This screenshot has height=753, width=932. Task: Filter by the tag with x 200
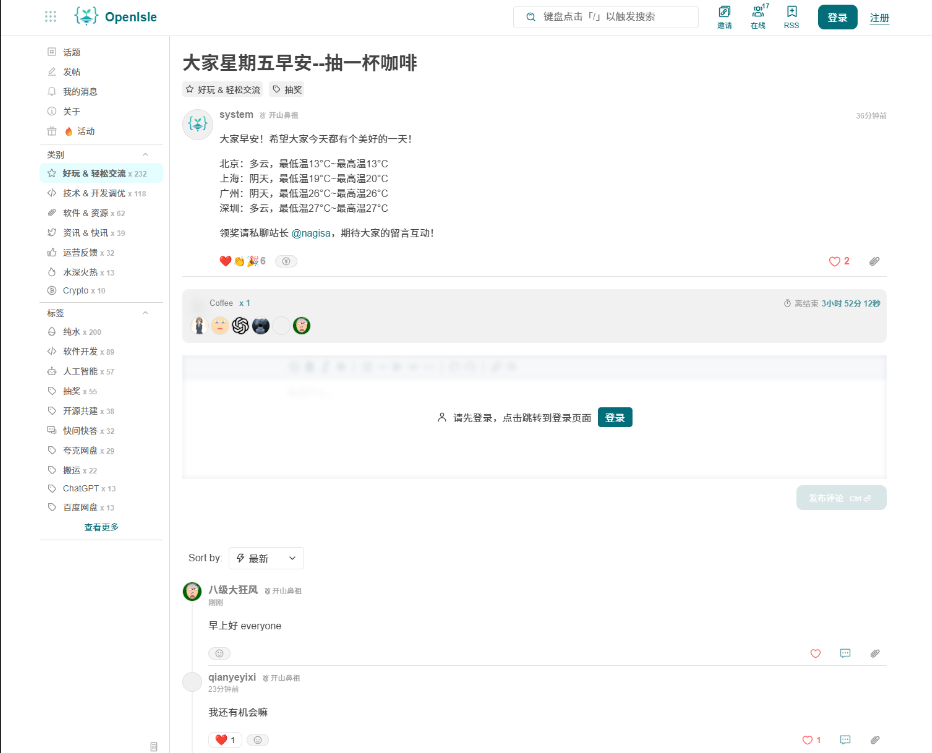(101, 332)
